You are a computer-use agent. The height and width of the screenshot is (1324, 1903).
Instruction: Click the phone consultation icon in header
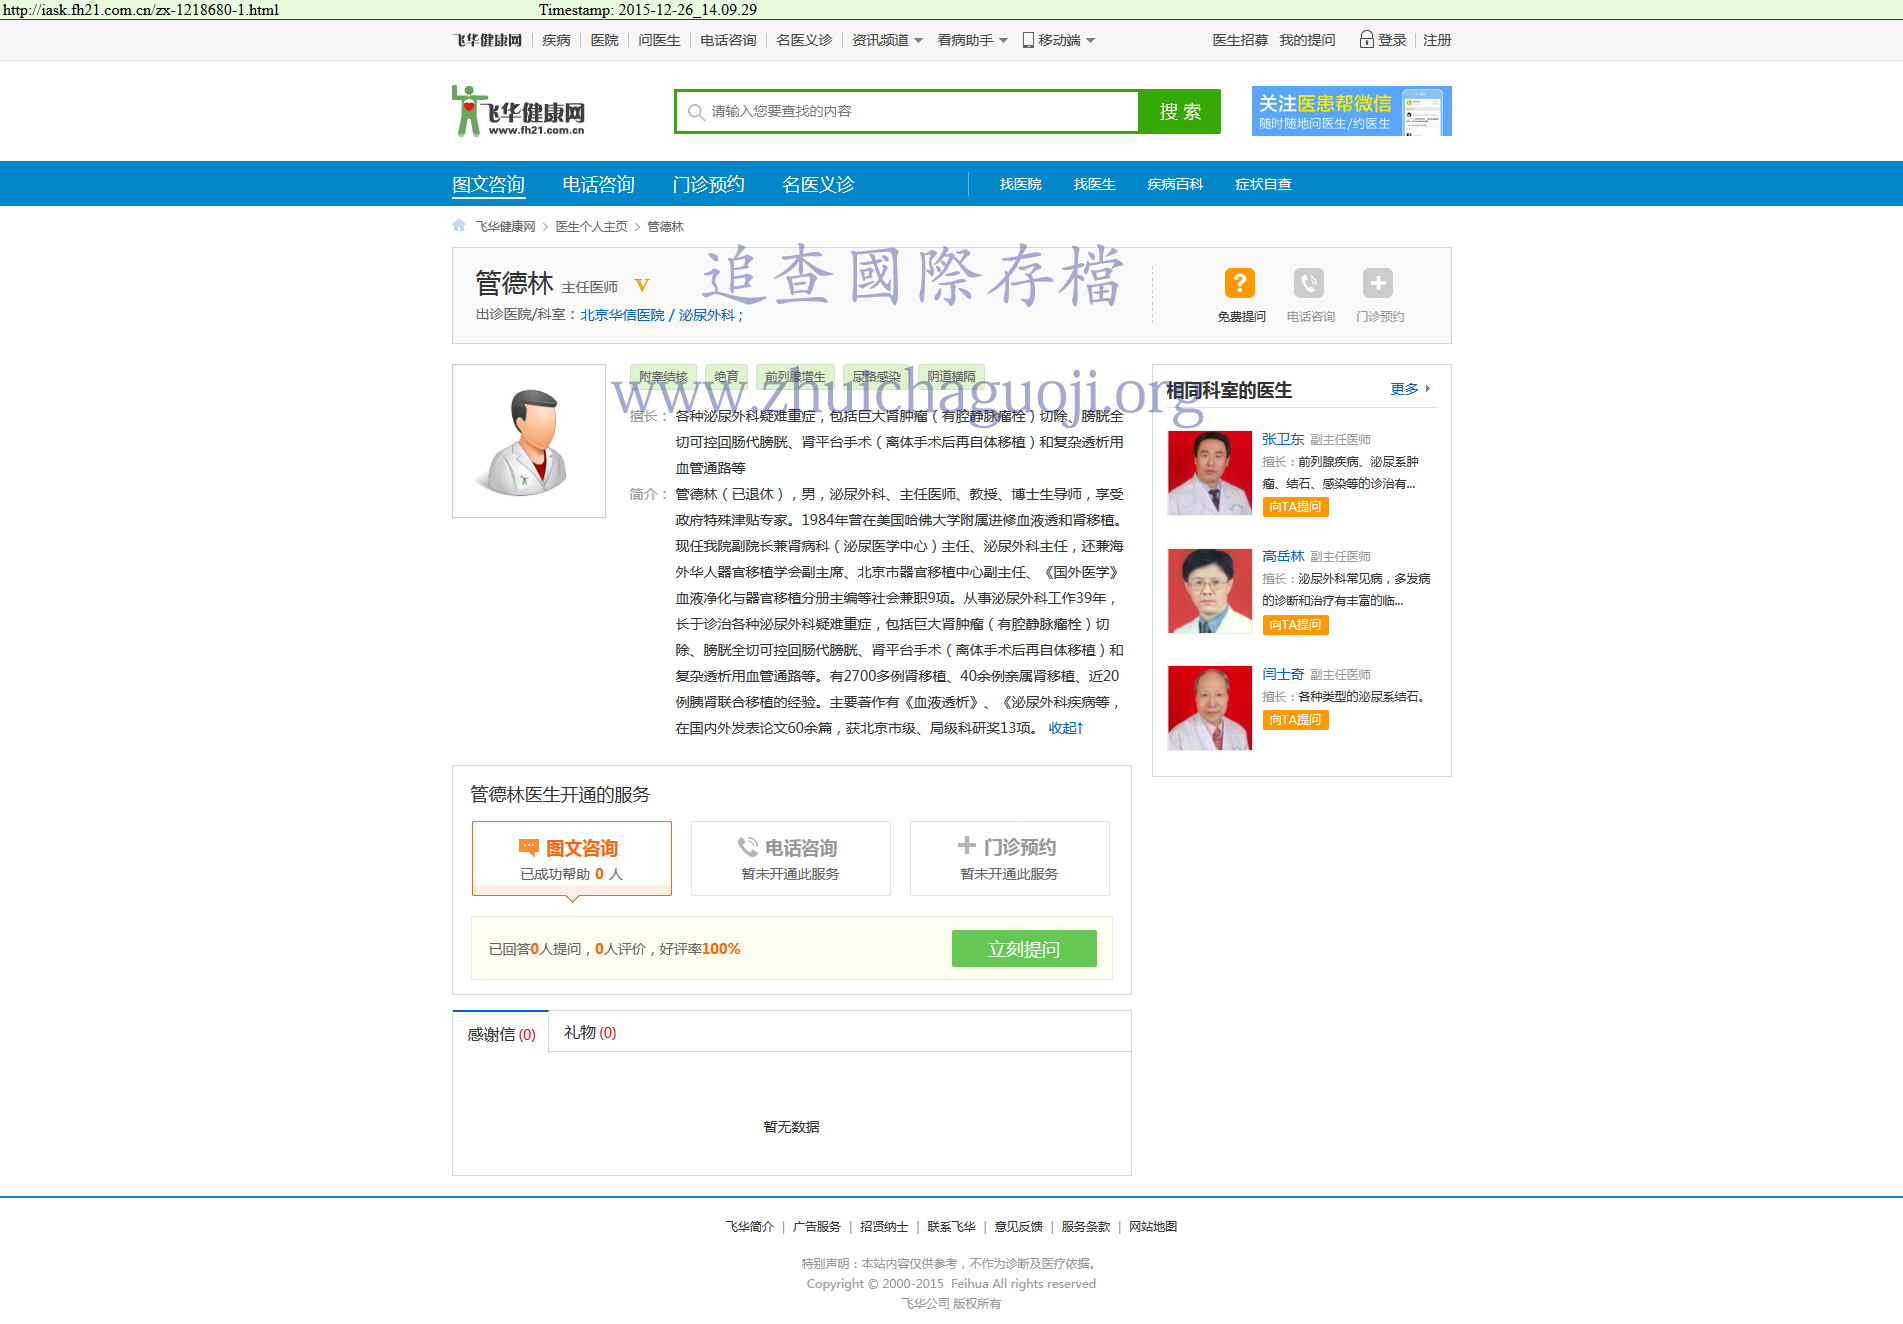pyautogui.click(x=1308, y=284)
